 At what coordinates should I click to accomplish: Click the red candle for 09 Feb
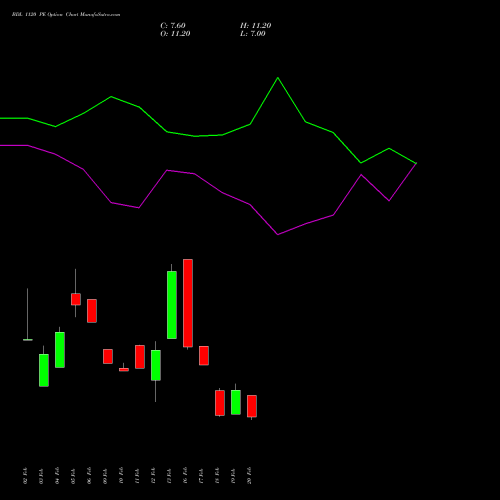[x=108, y=356]
